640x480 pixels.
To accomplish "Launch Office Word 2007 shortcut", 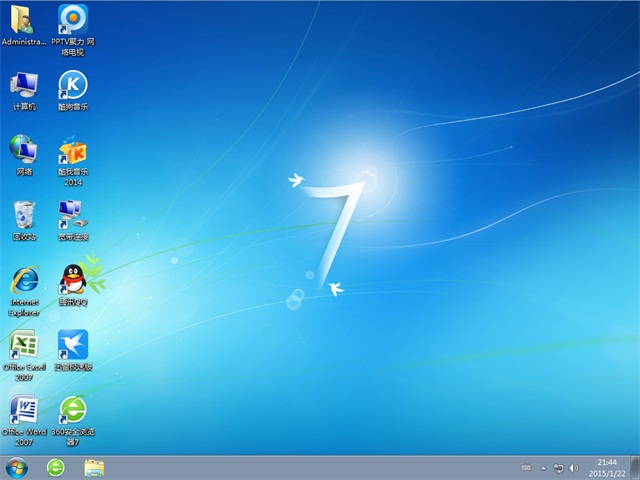I will point(23,410).
